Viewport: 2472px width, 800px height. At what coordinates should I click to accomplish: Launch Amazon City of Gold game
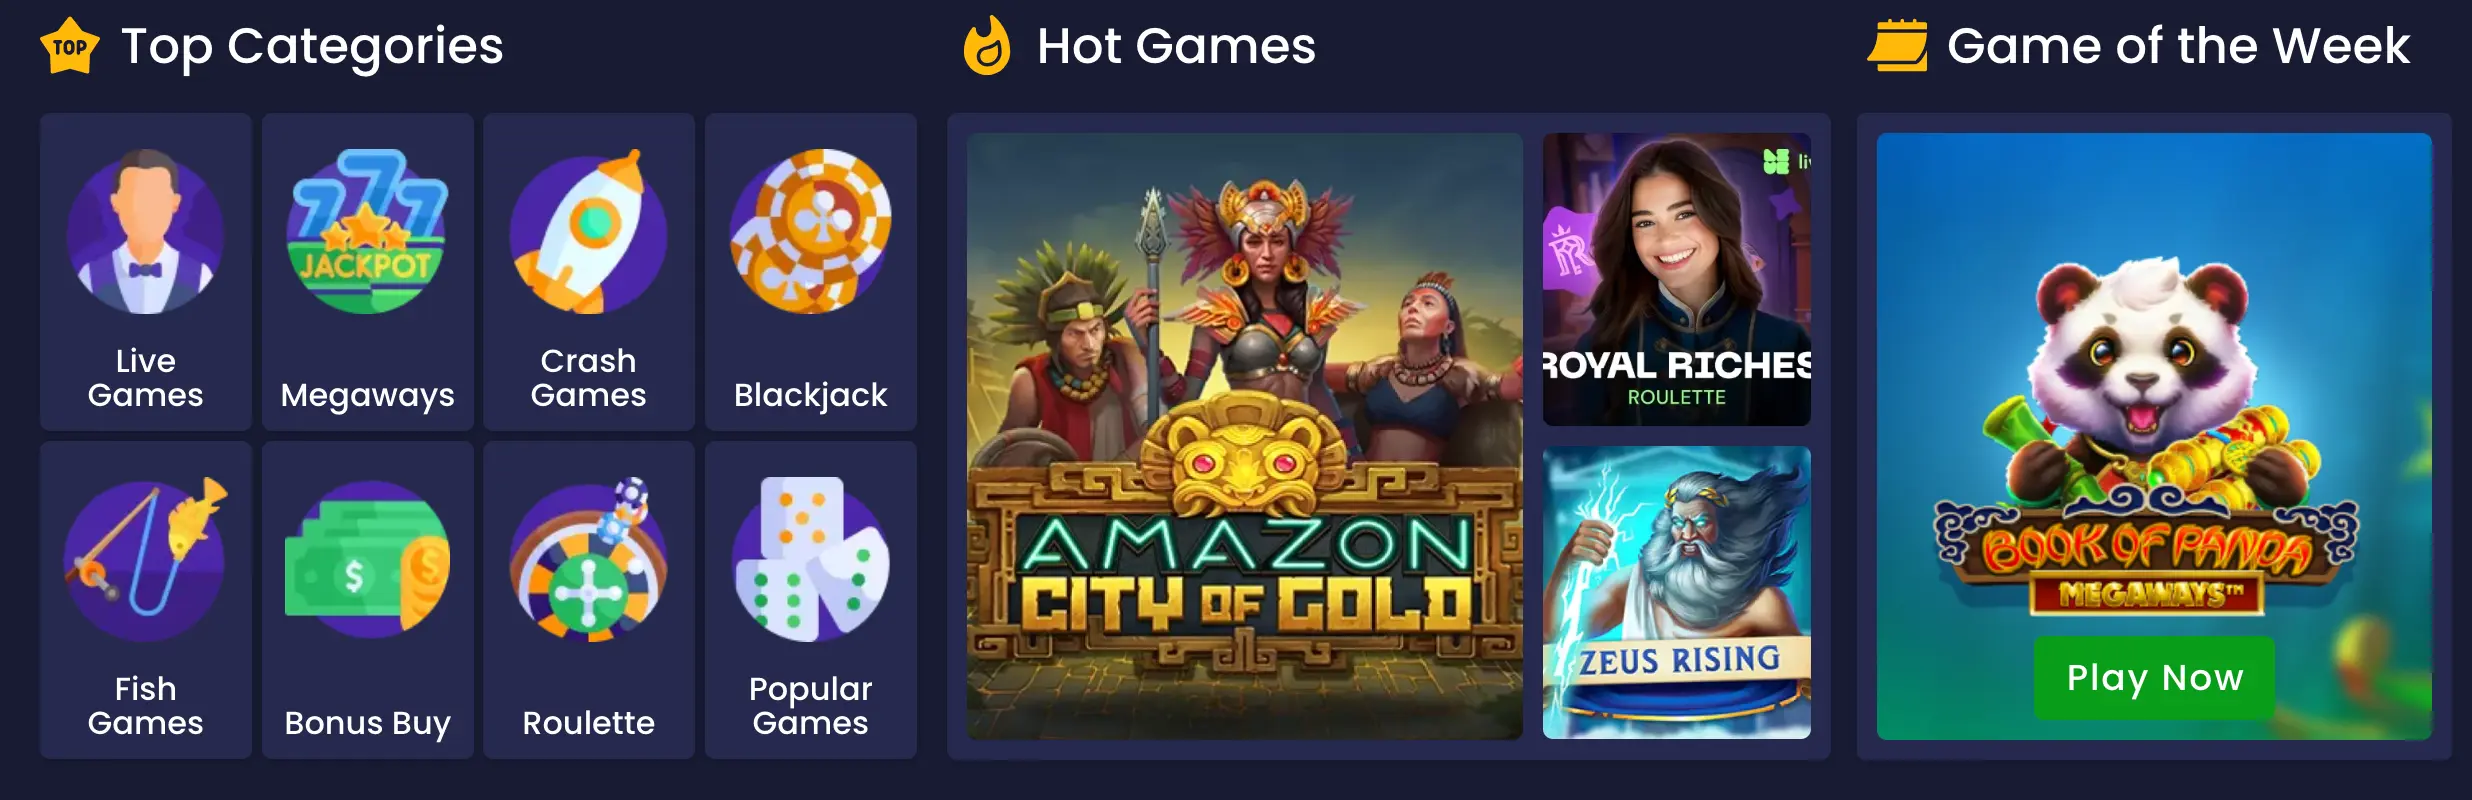1245,437
